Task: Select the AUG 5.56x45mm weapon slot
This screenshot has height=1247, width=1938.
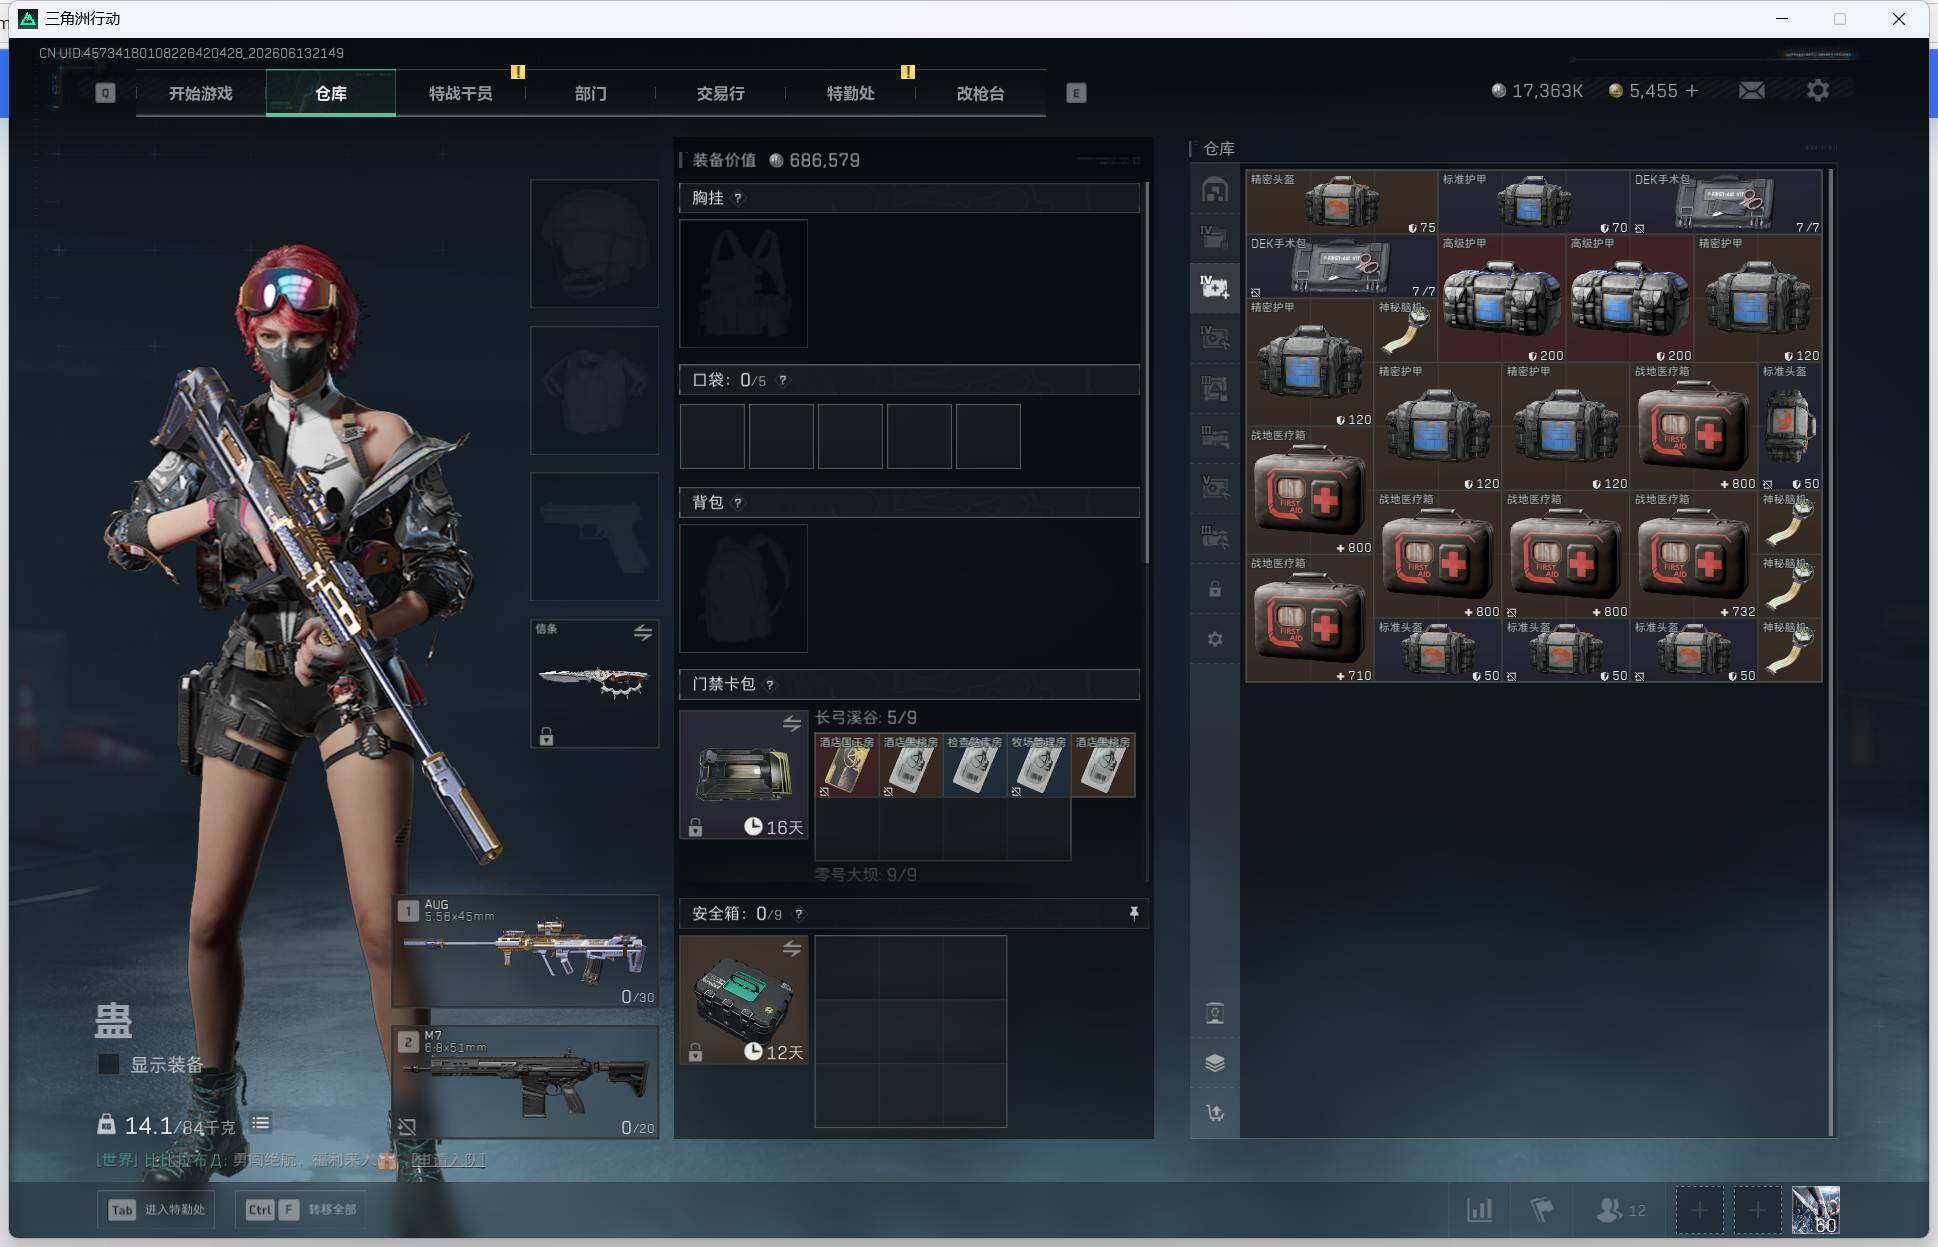Action: click(x=526, y=951)
